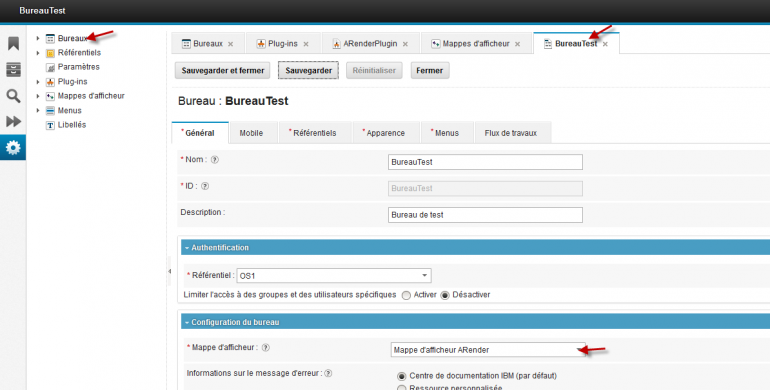Open the Menus settings tab
This screenshot has width=770, height=390.
[446, 133]
